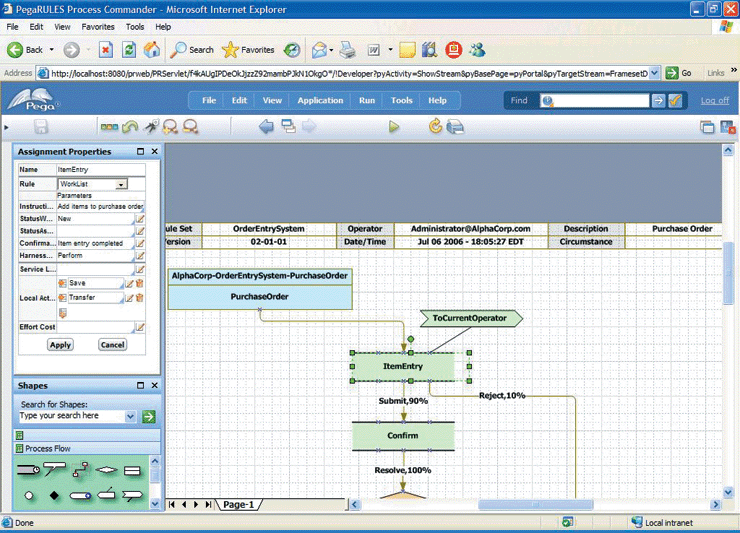Click the green play run icon
The height and width of the screenshot is (533, 740).
pyautogui.click(x=394, y=127)
